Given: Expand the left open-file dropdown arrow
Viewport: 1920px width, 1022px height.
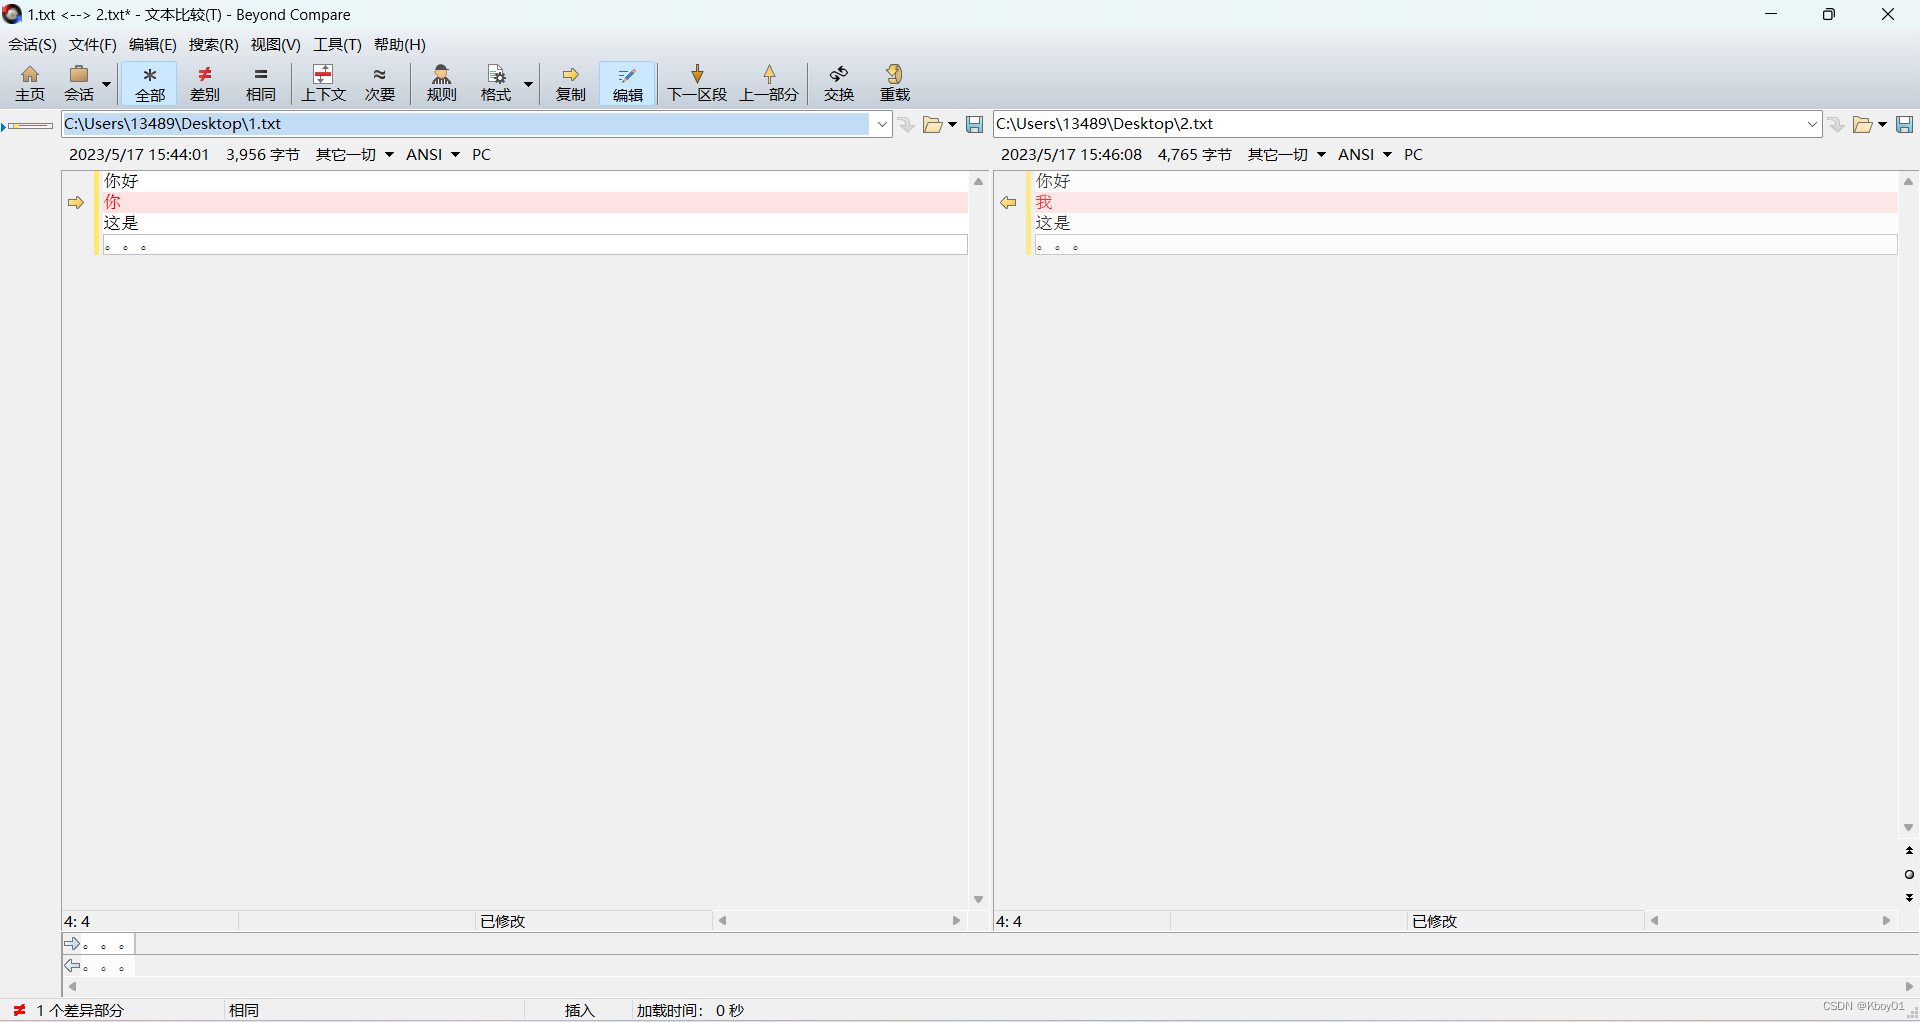Looking at the screenshot, I should (952, 125).
